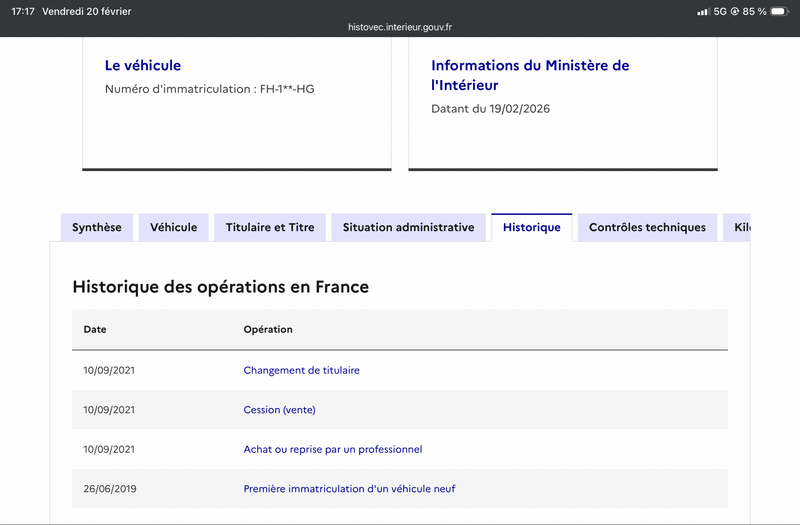
Task: Click Informations du Ministère de l'Intérieur heading
Action: click(x=530, y=75)
